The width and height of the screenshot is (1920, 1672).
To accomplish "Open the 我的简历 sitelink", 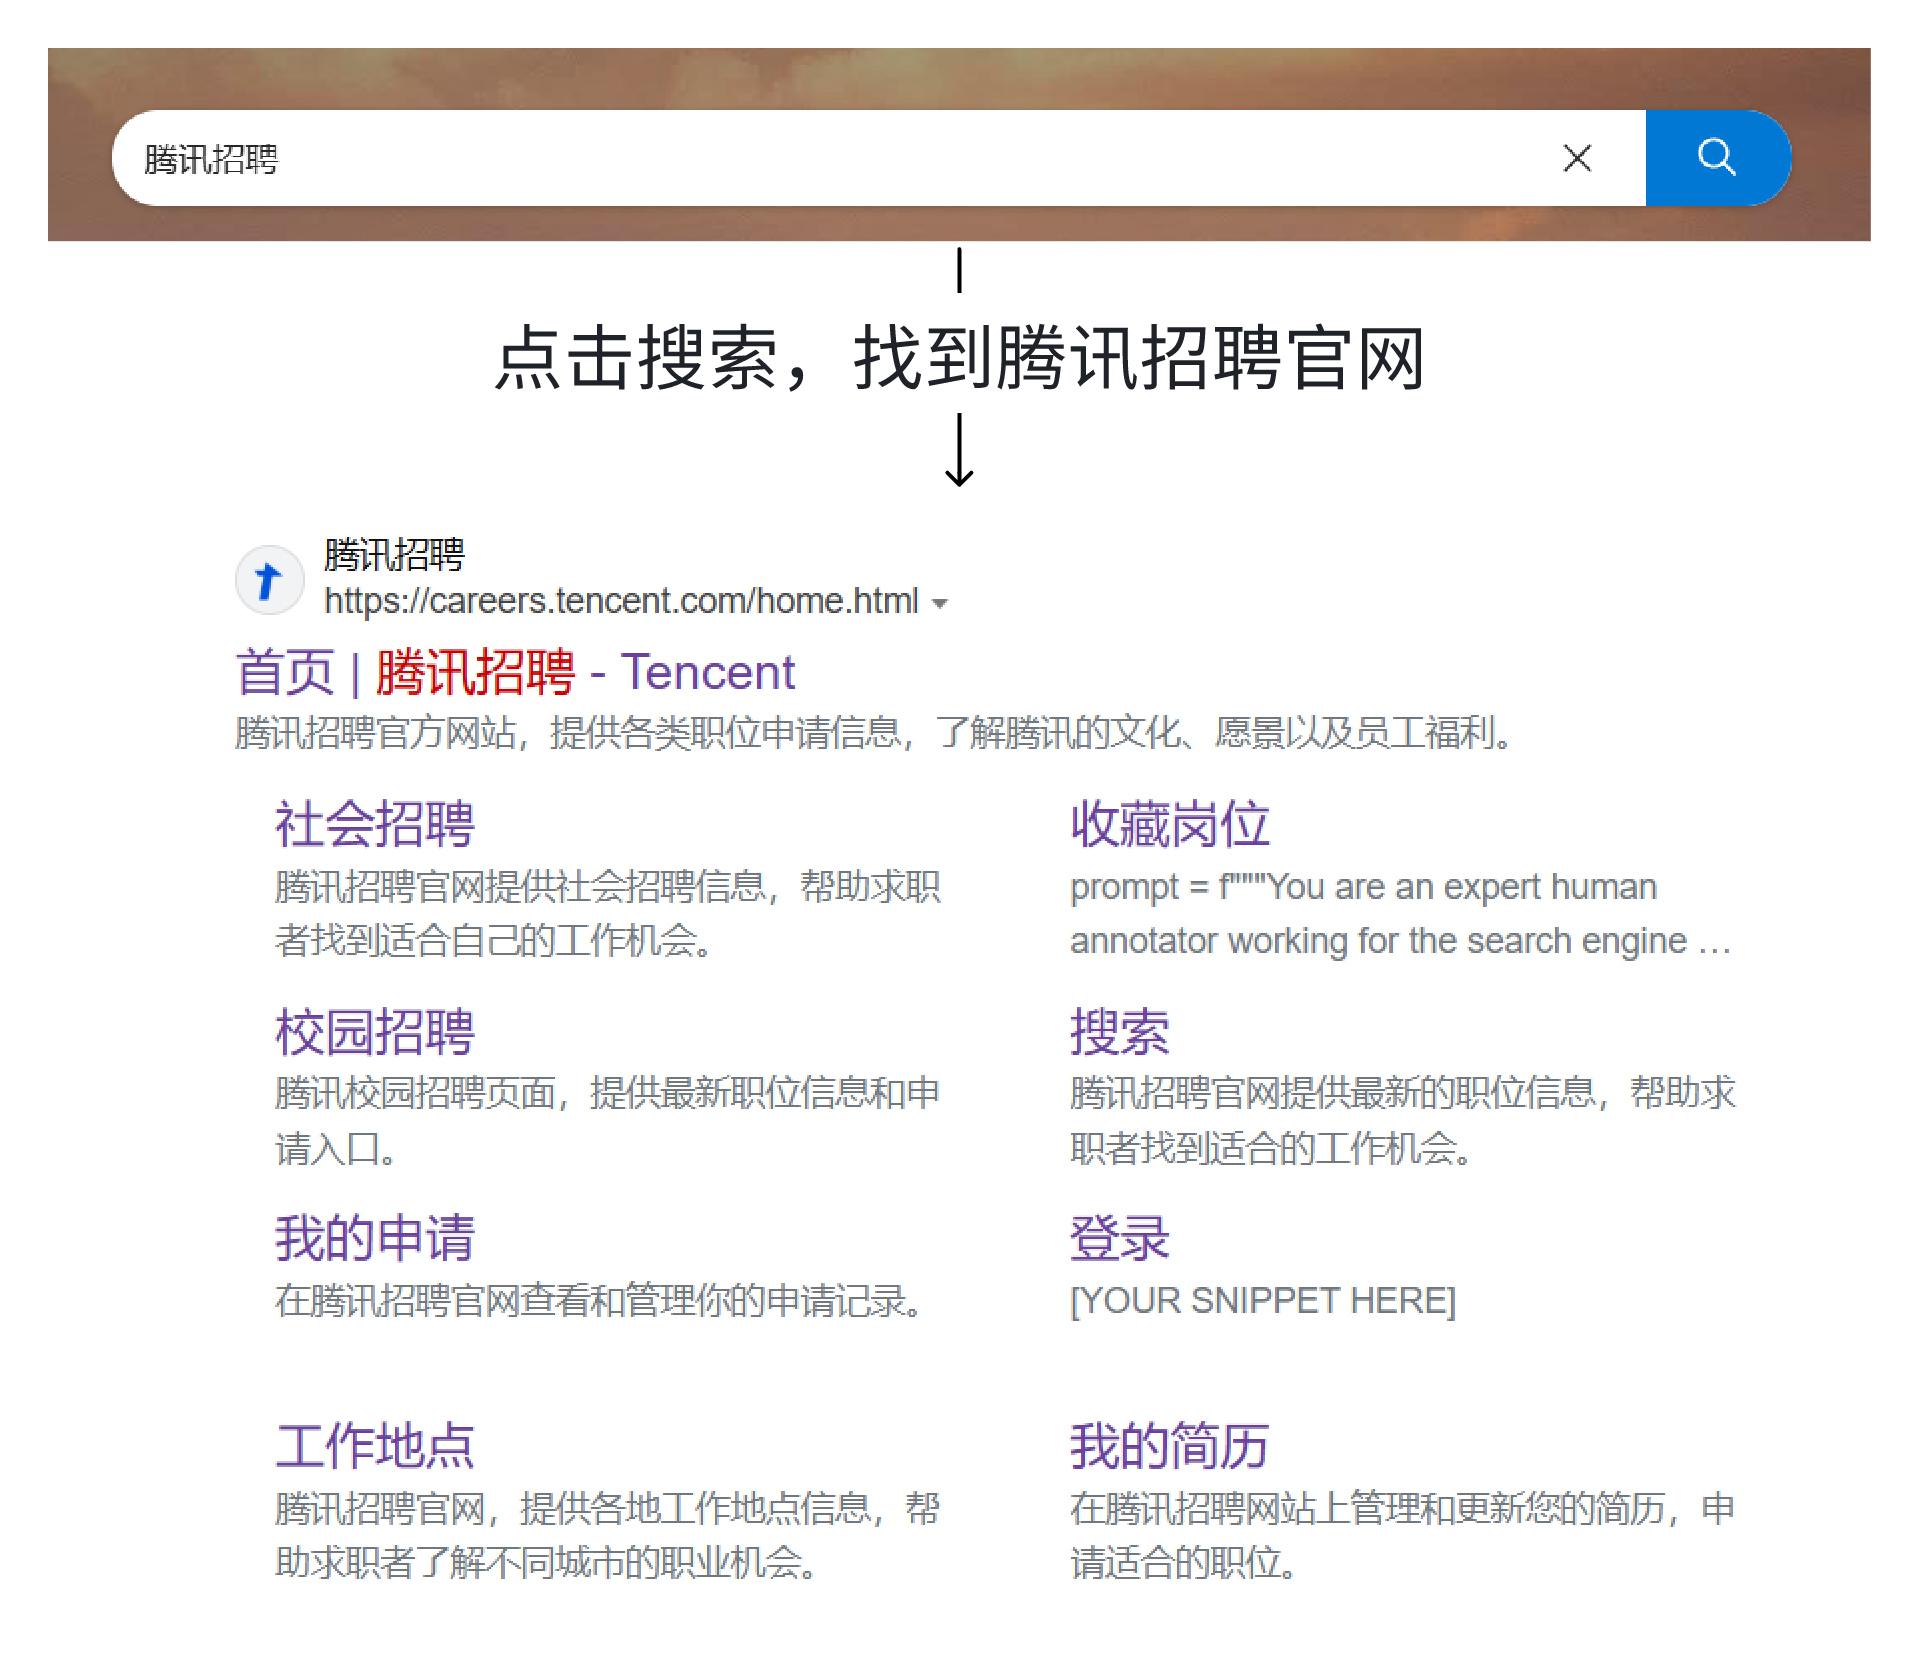I will pyautogui.click(x=1169, y=1446).
